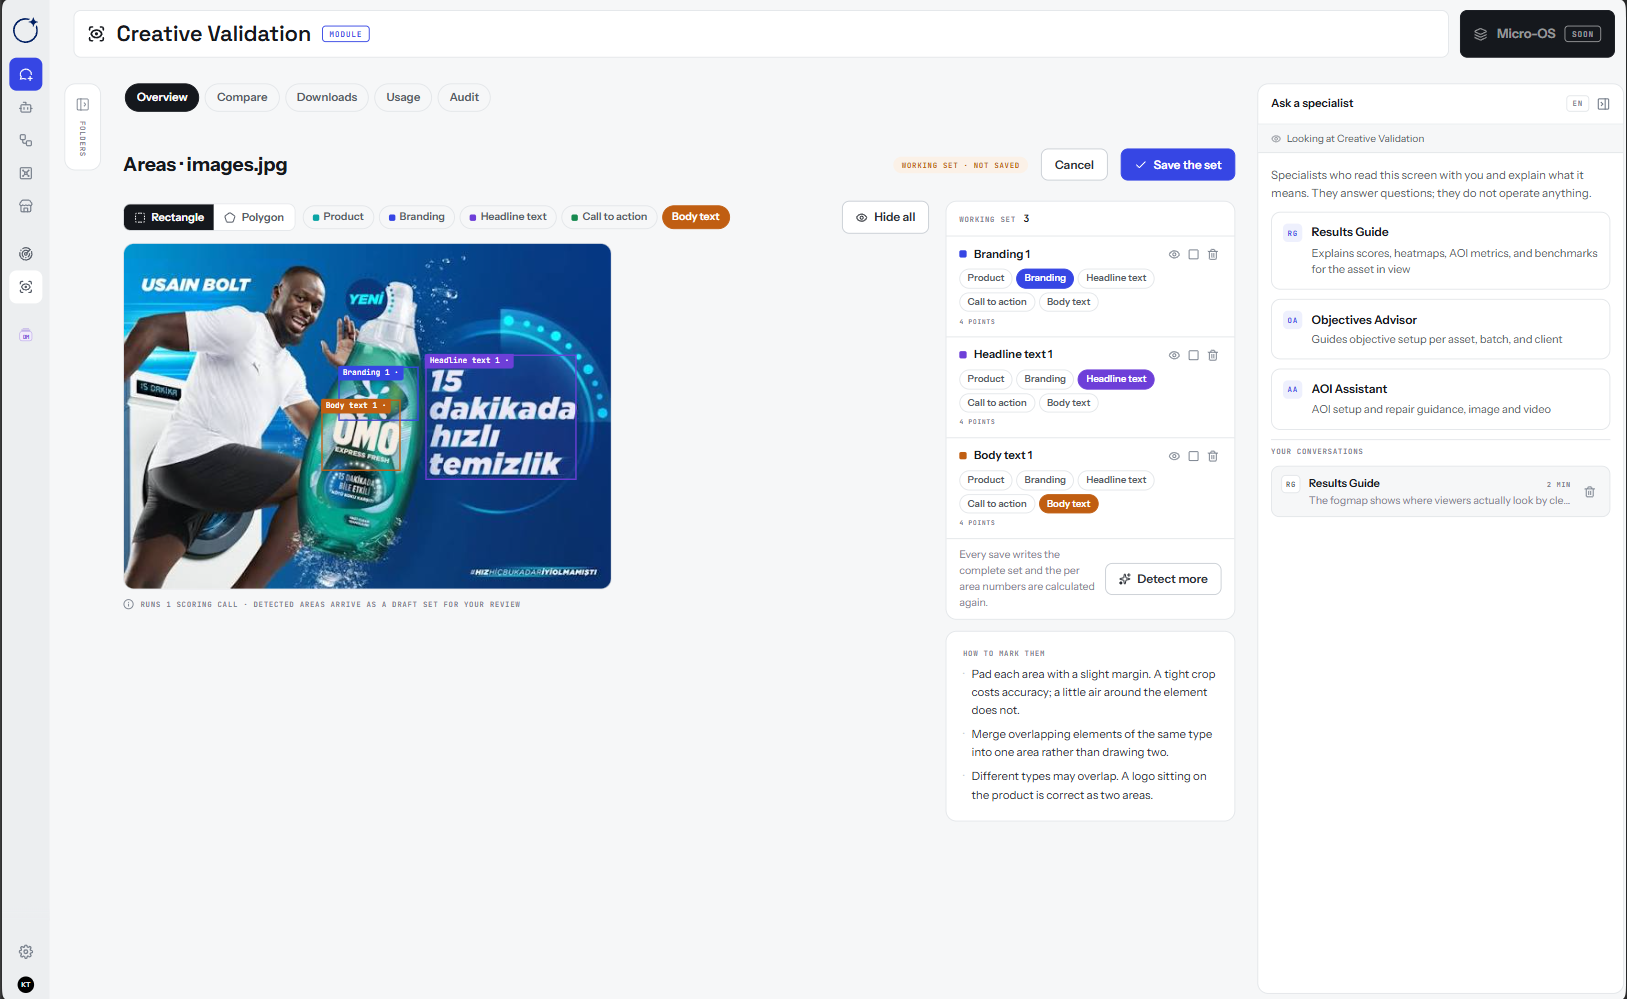1627x999 pixels.
Task: Set Headline text 1 type to Call to action
Action: pyautogui.click(x=997, y=403)
